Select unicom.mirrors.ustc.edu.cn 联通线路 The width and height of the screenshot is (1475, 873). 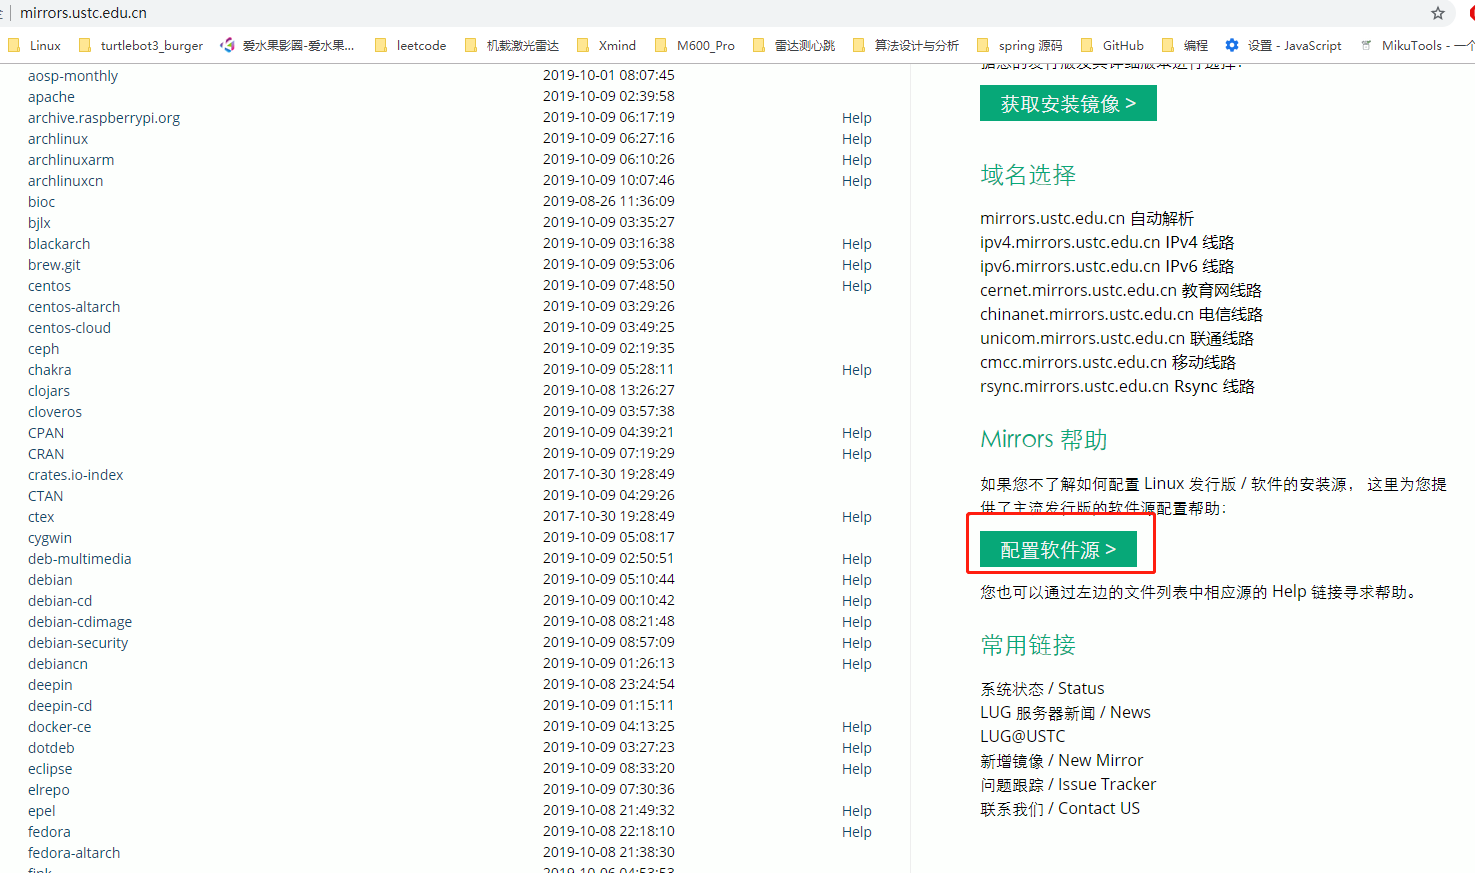[1117, 338]
